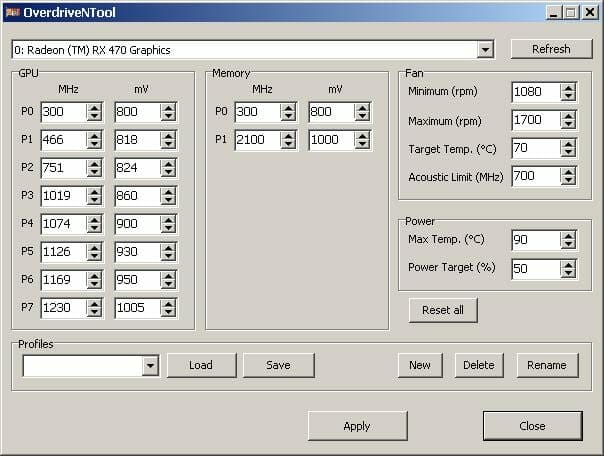
Task: Load the selected profile
Action: click(200, 365)
